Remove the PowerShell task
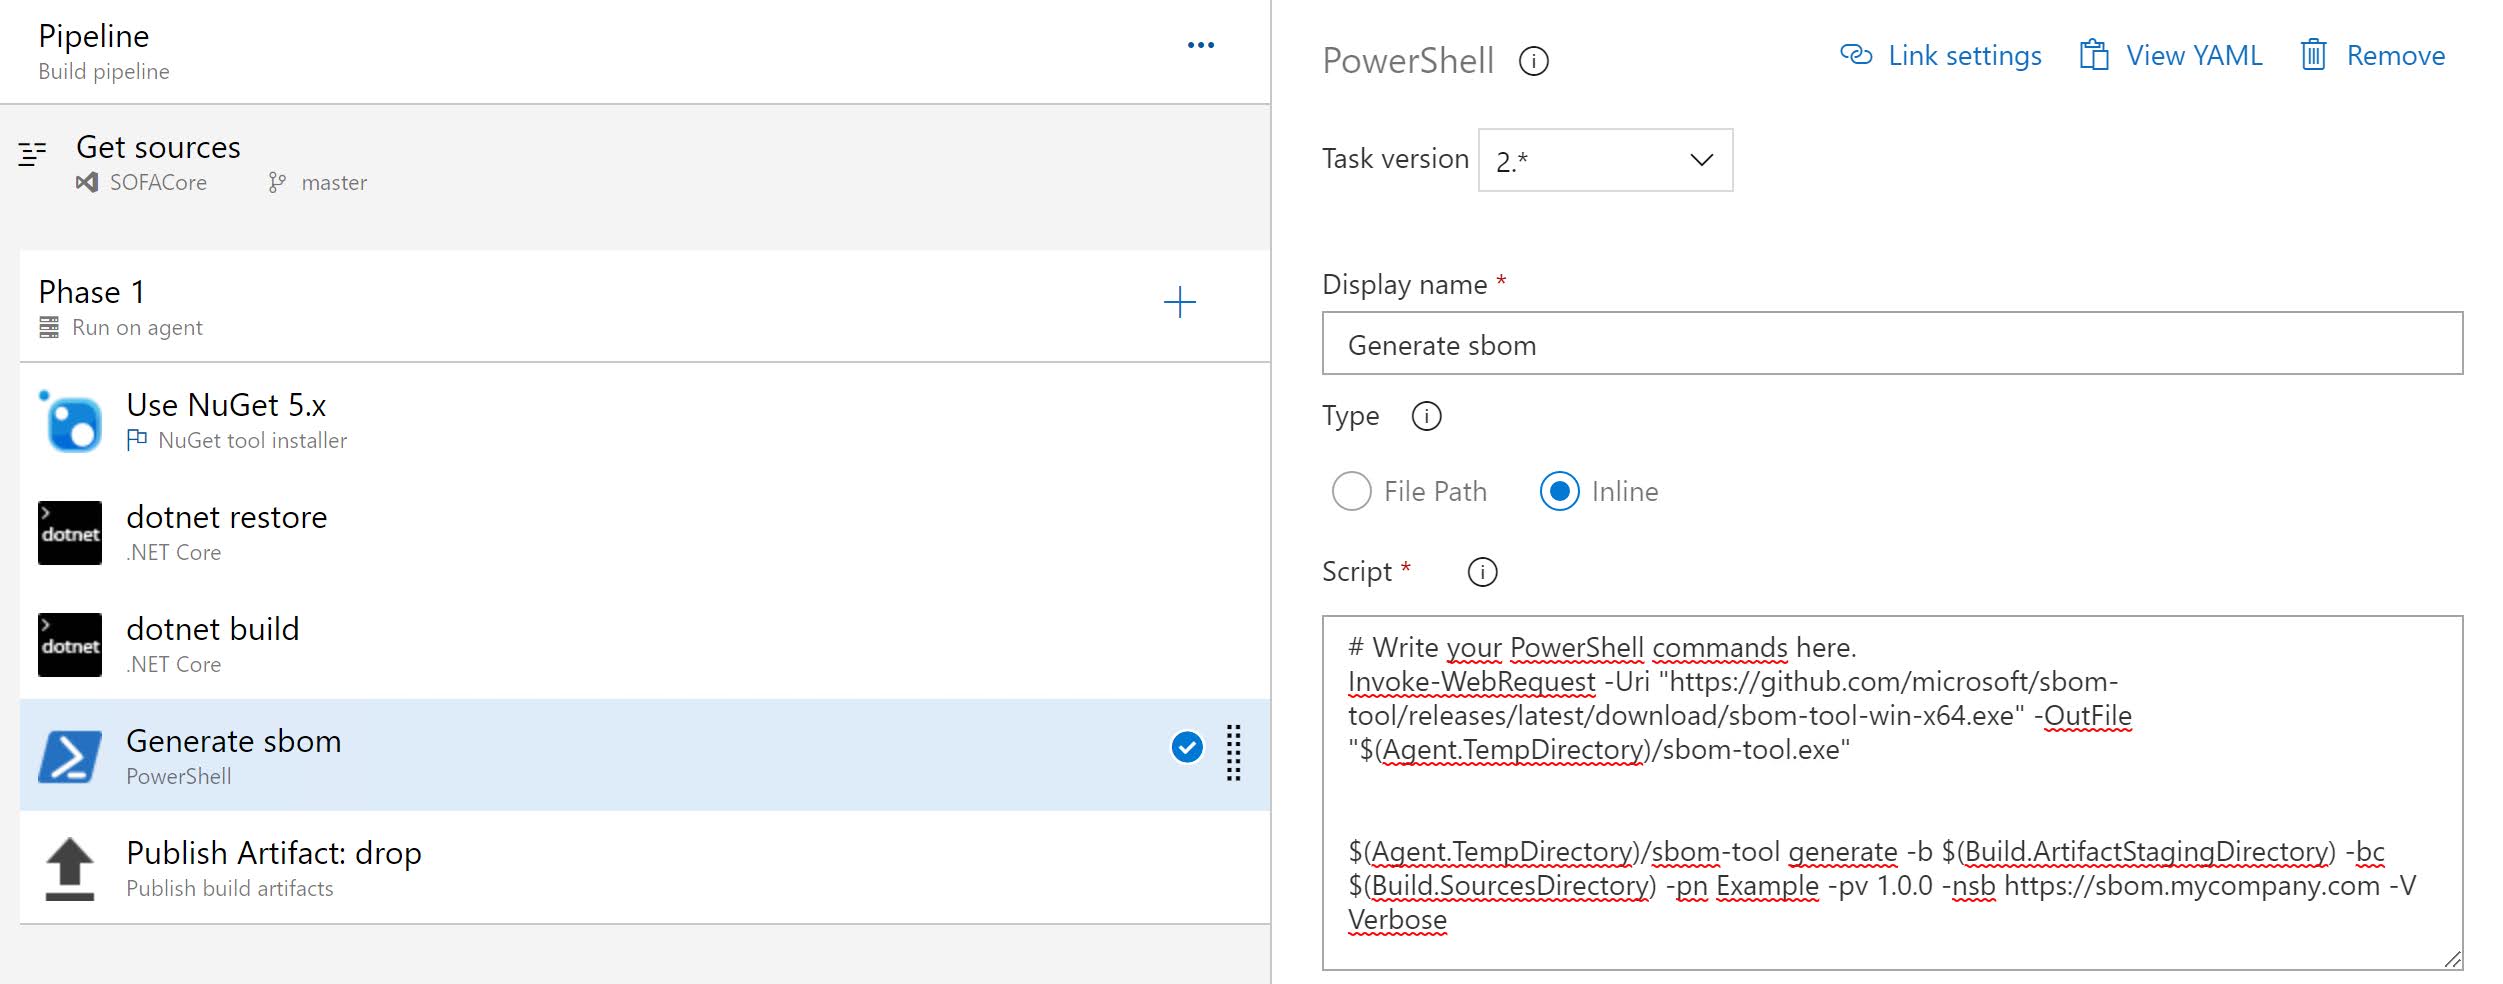The height and width of the screenshot is (984, 2503). (x=2373, y=56)
